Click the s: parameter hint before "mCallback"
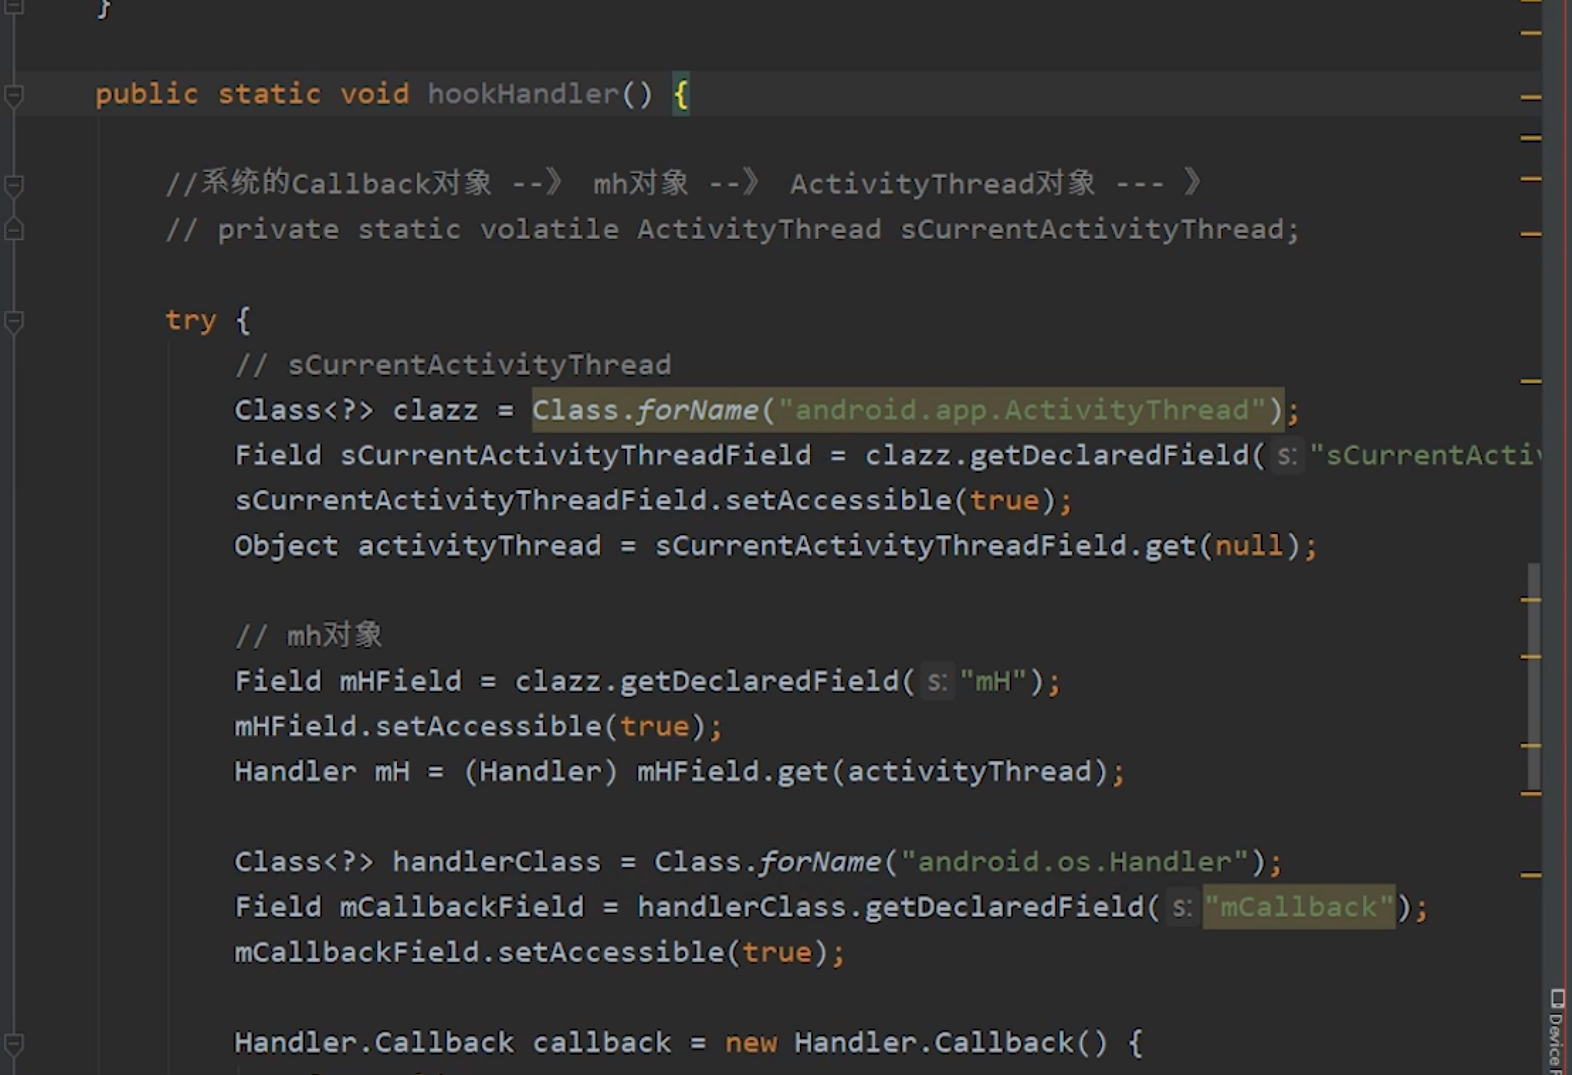Screen dimensions: 1572x1075 1181,908
